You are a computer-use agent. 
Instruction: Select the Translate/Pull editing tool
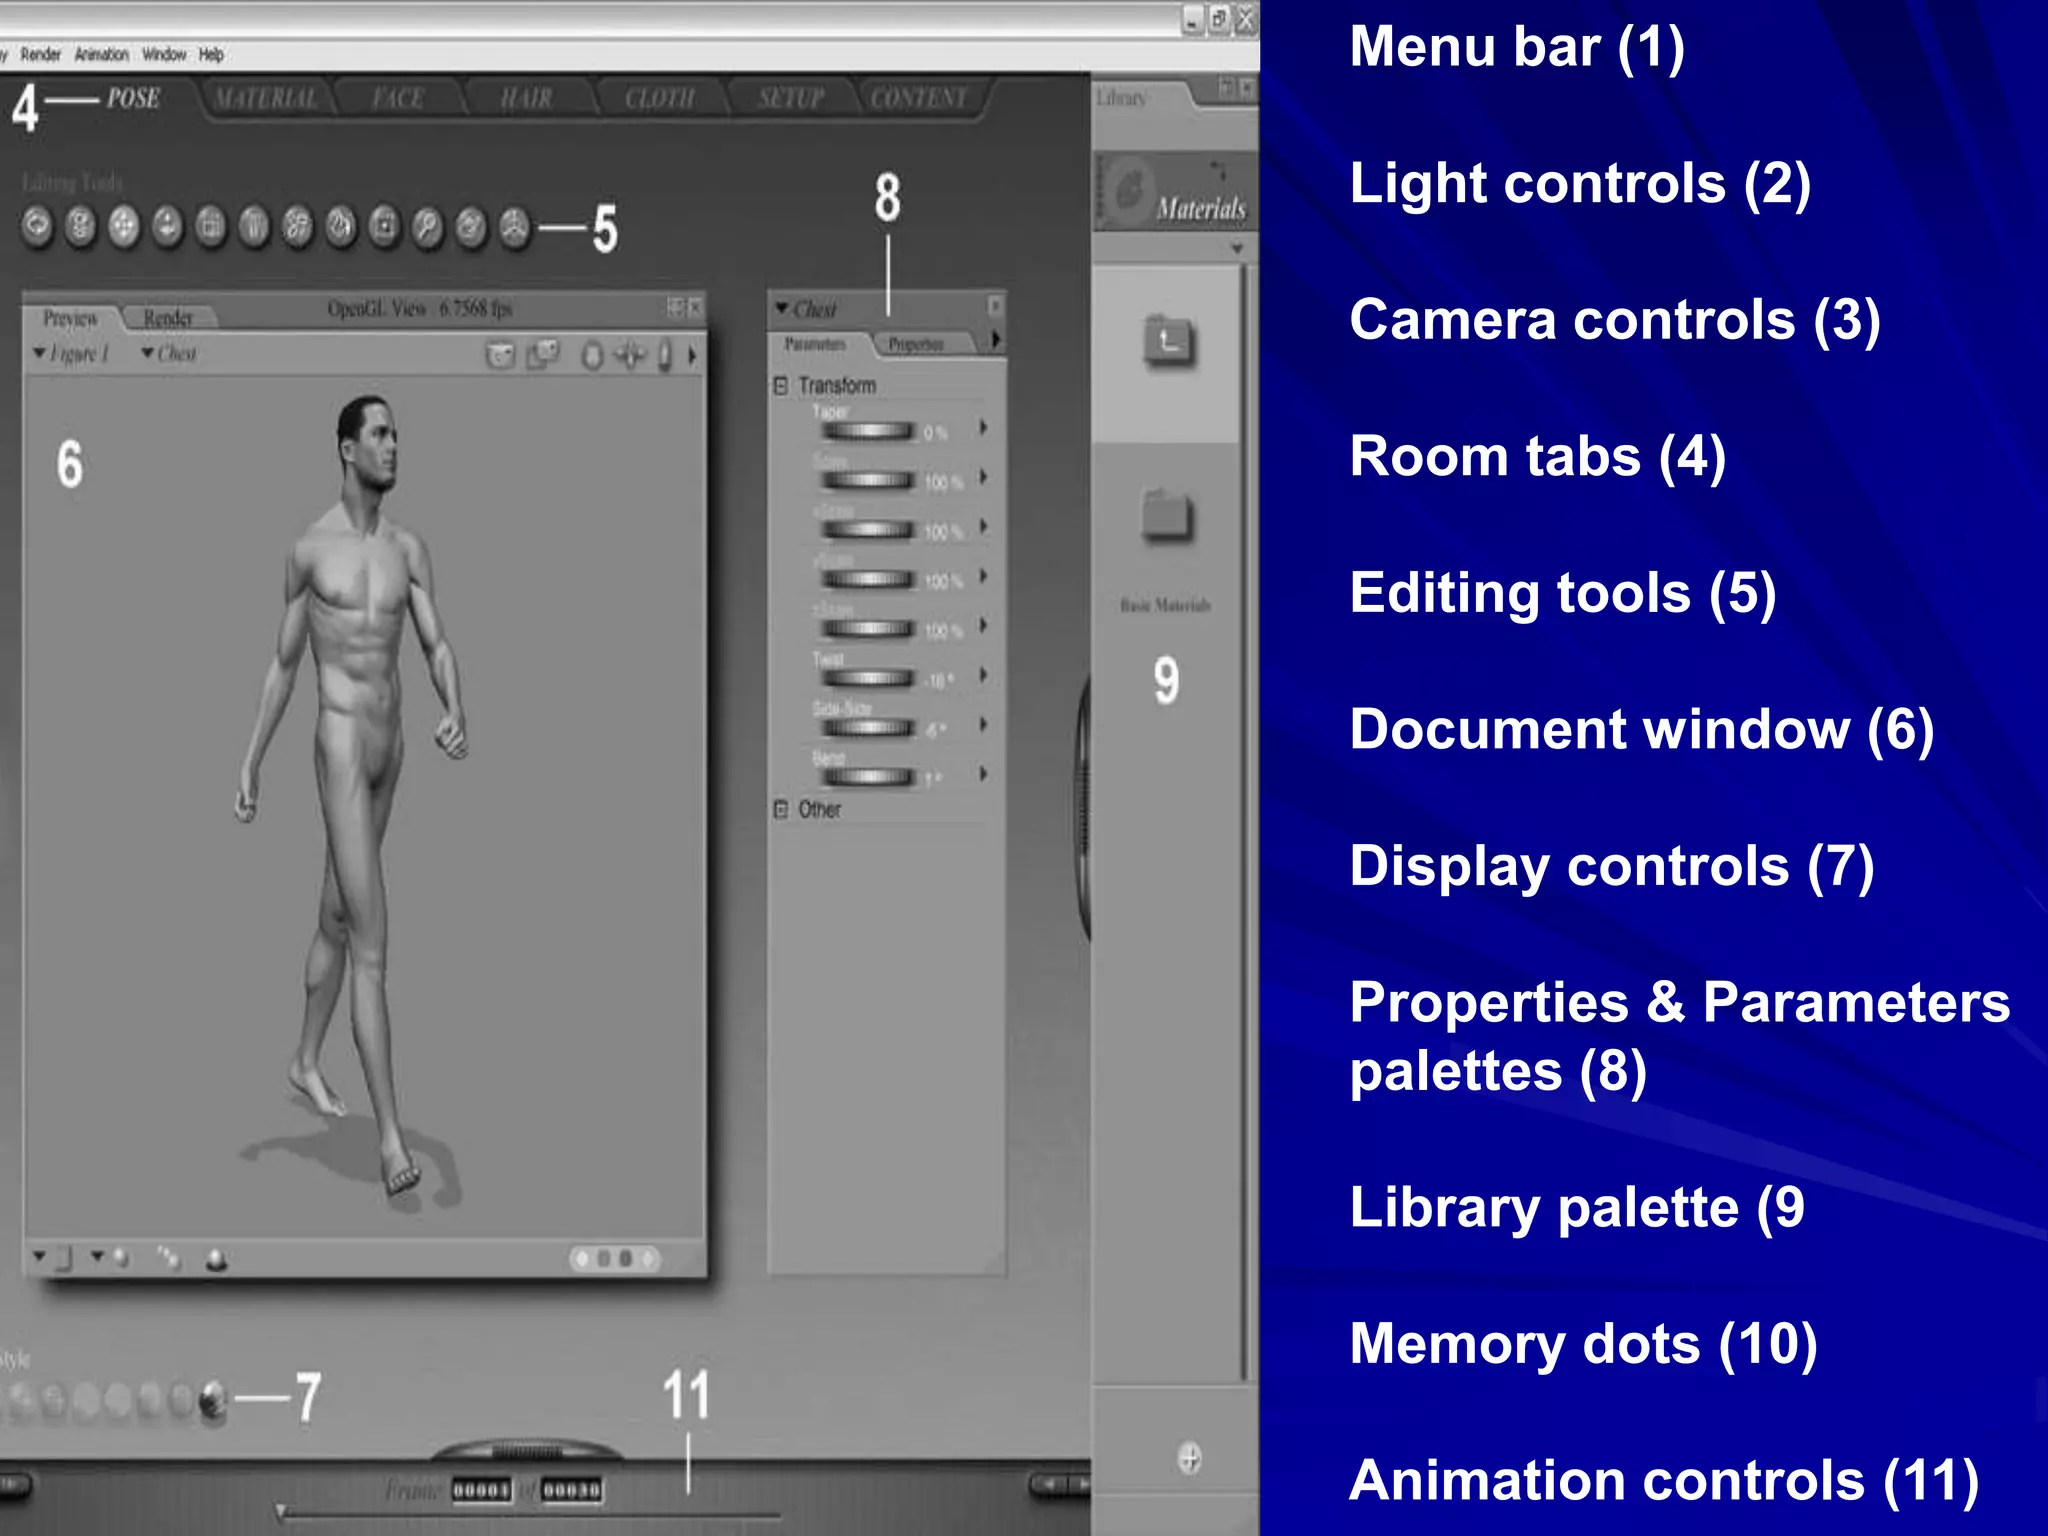(124, 227)
